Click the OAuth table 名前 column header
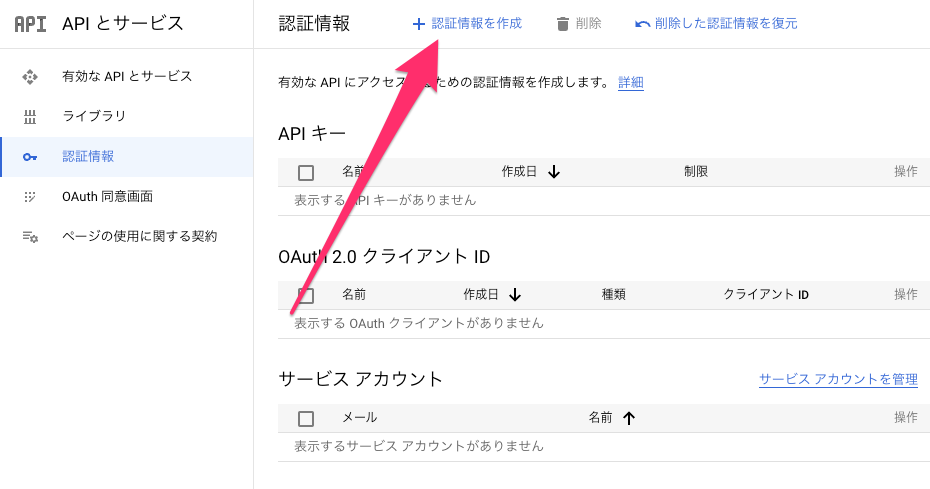This screenshot has width=930, height=489. coord(353,294)
